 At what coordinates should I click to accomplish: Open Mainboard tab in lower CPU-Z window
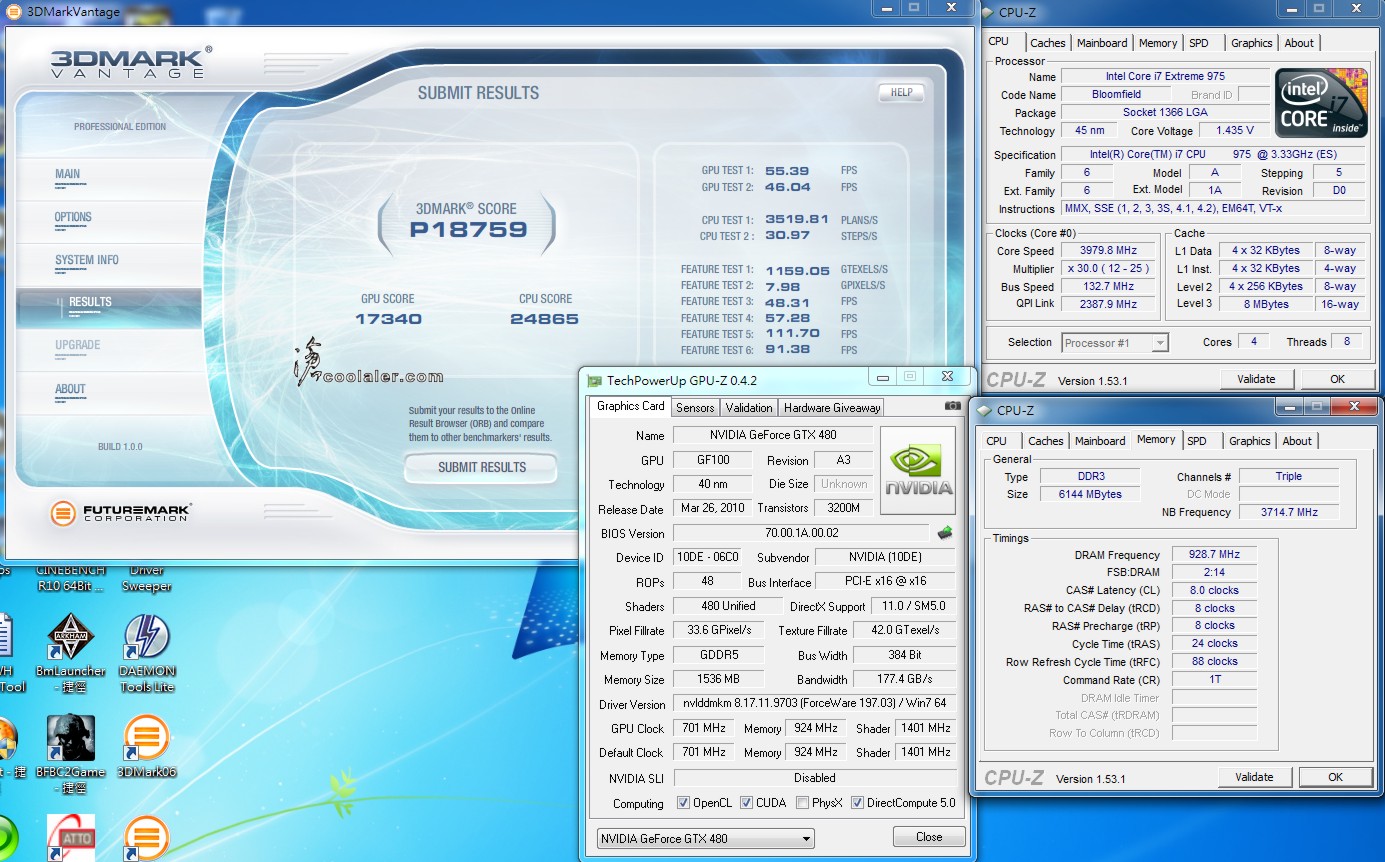coord(1100,441)
